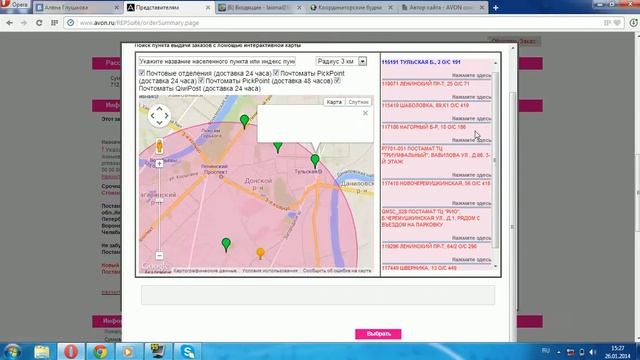The image size is (640, 360).
Task: Click Нажмите здесь under ПОСТАМАТ ТЦ РИО
Action: (471, 238)
